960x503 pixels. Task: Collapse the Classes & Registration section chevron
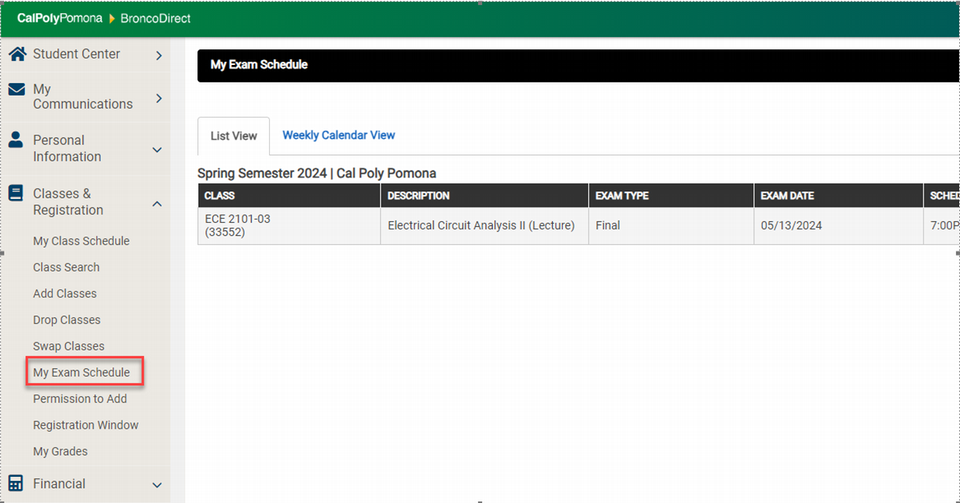click(157, 203)
